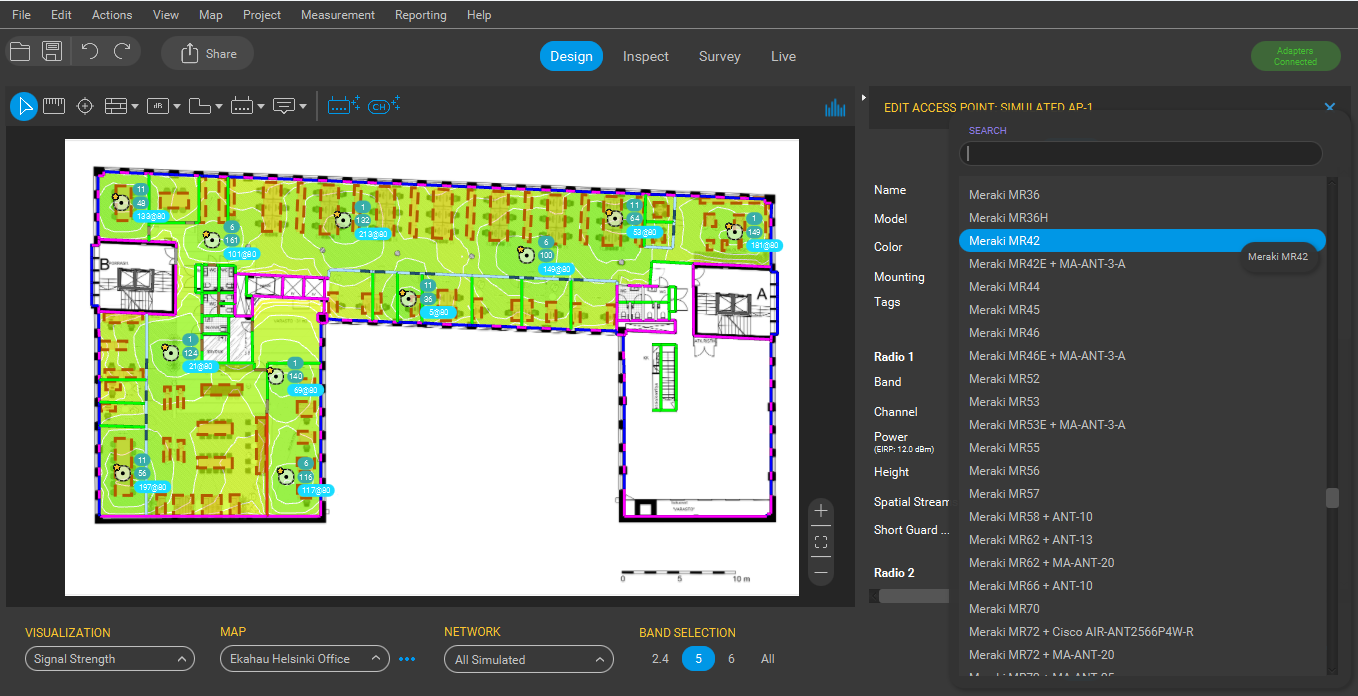Redo the last action
Viewport: 1358px width, 696px height.
pos(122,52)
